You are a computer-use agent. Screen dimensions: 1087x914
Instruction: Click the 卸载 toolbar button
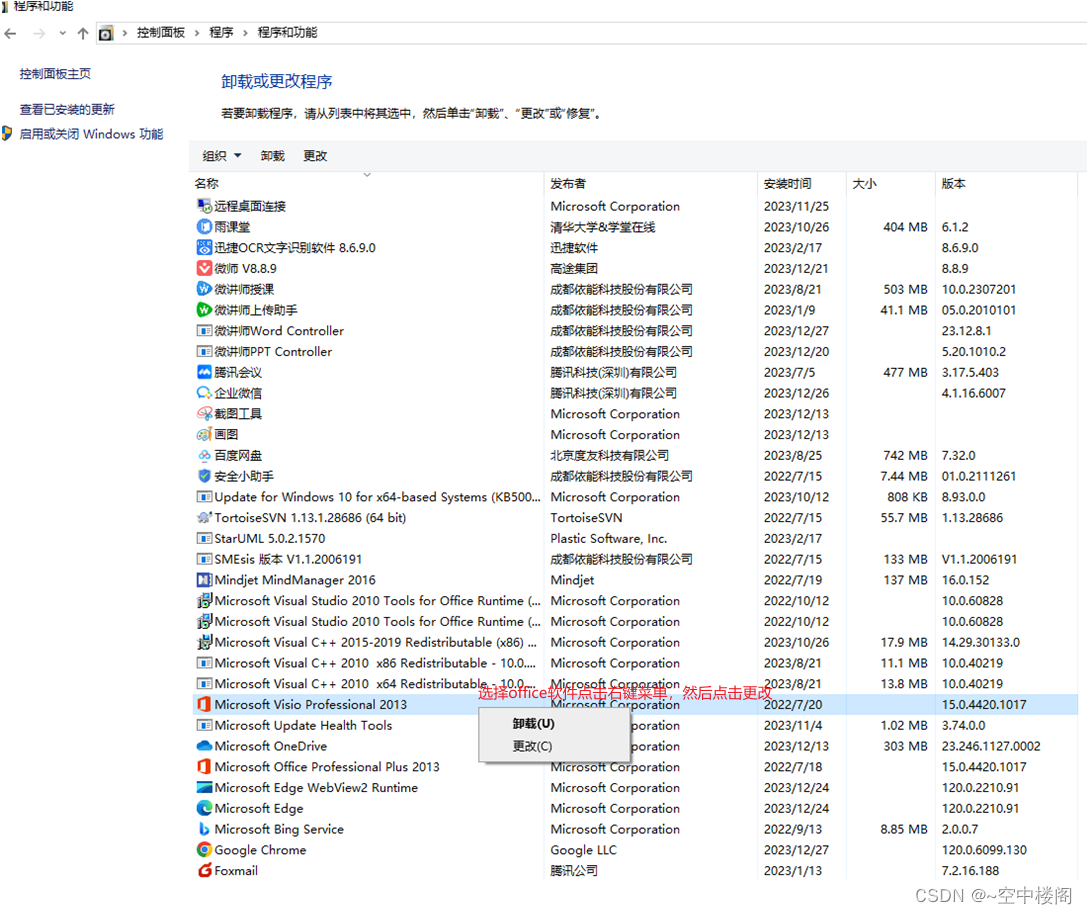click(x=272, y=156)
